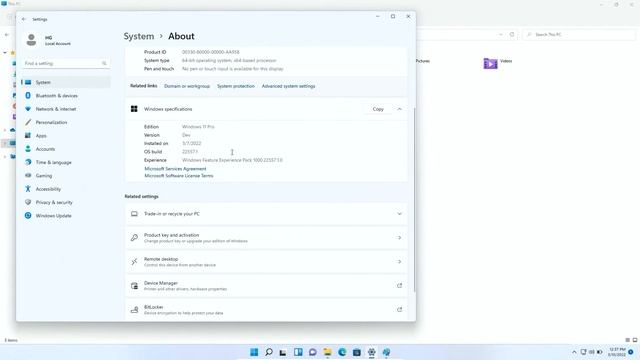Open System protection link
640x360 pixels.
pyautogui.click(x=236, y=86)
